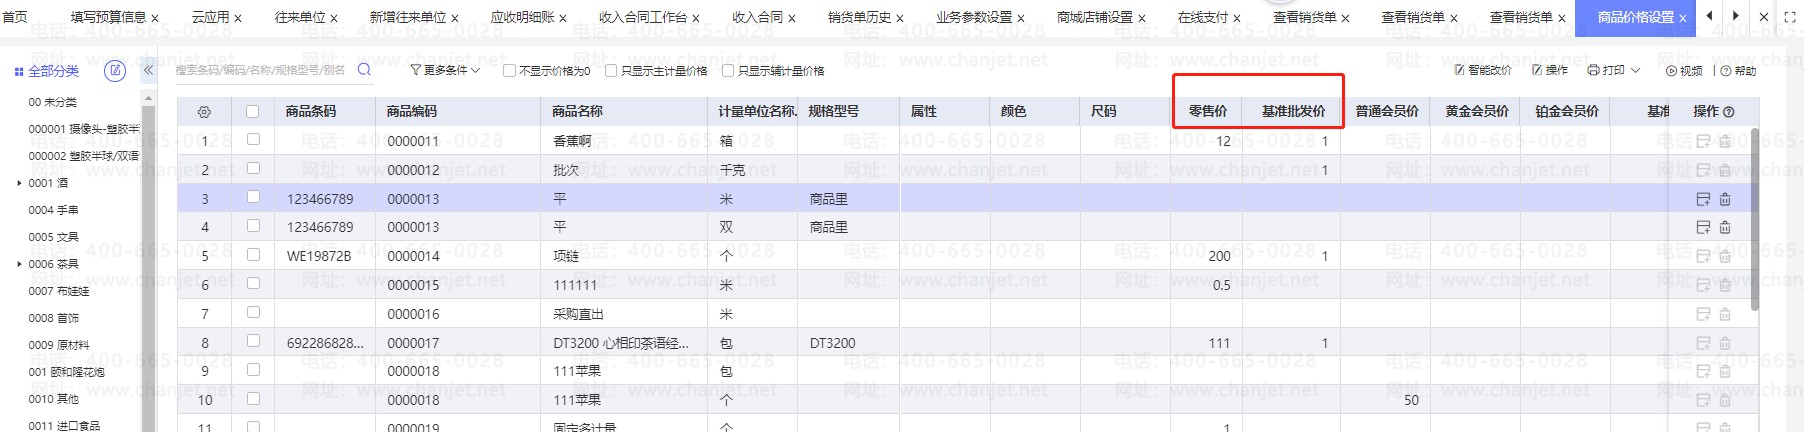Select 全部分类 heading
Viewport: 1804px width, 432px height.
coord(53,71)
